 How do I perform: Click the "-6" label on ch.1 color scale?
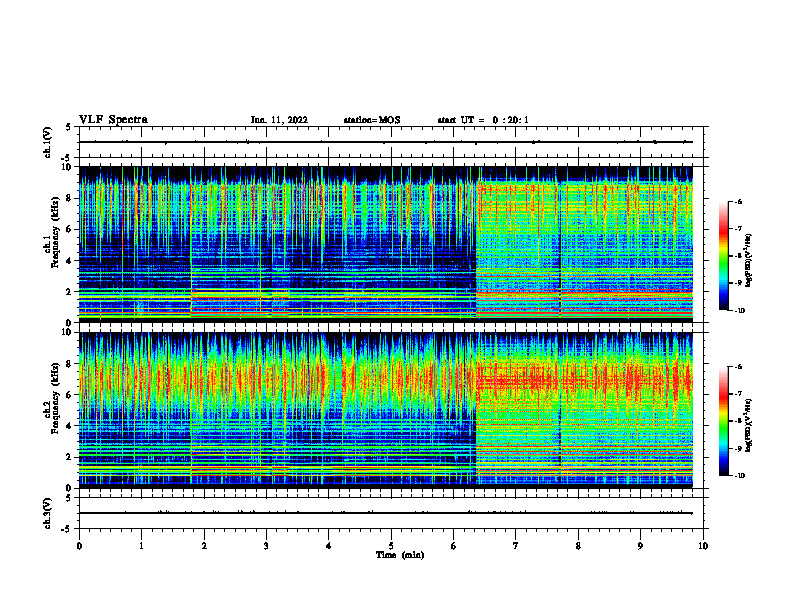(x=738, y=202)
